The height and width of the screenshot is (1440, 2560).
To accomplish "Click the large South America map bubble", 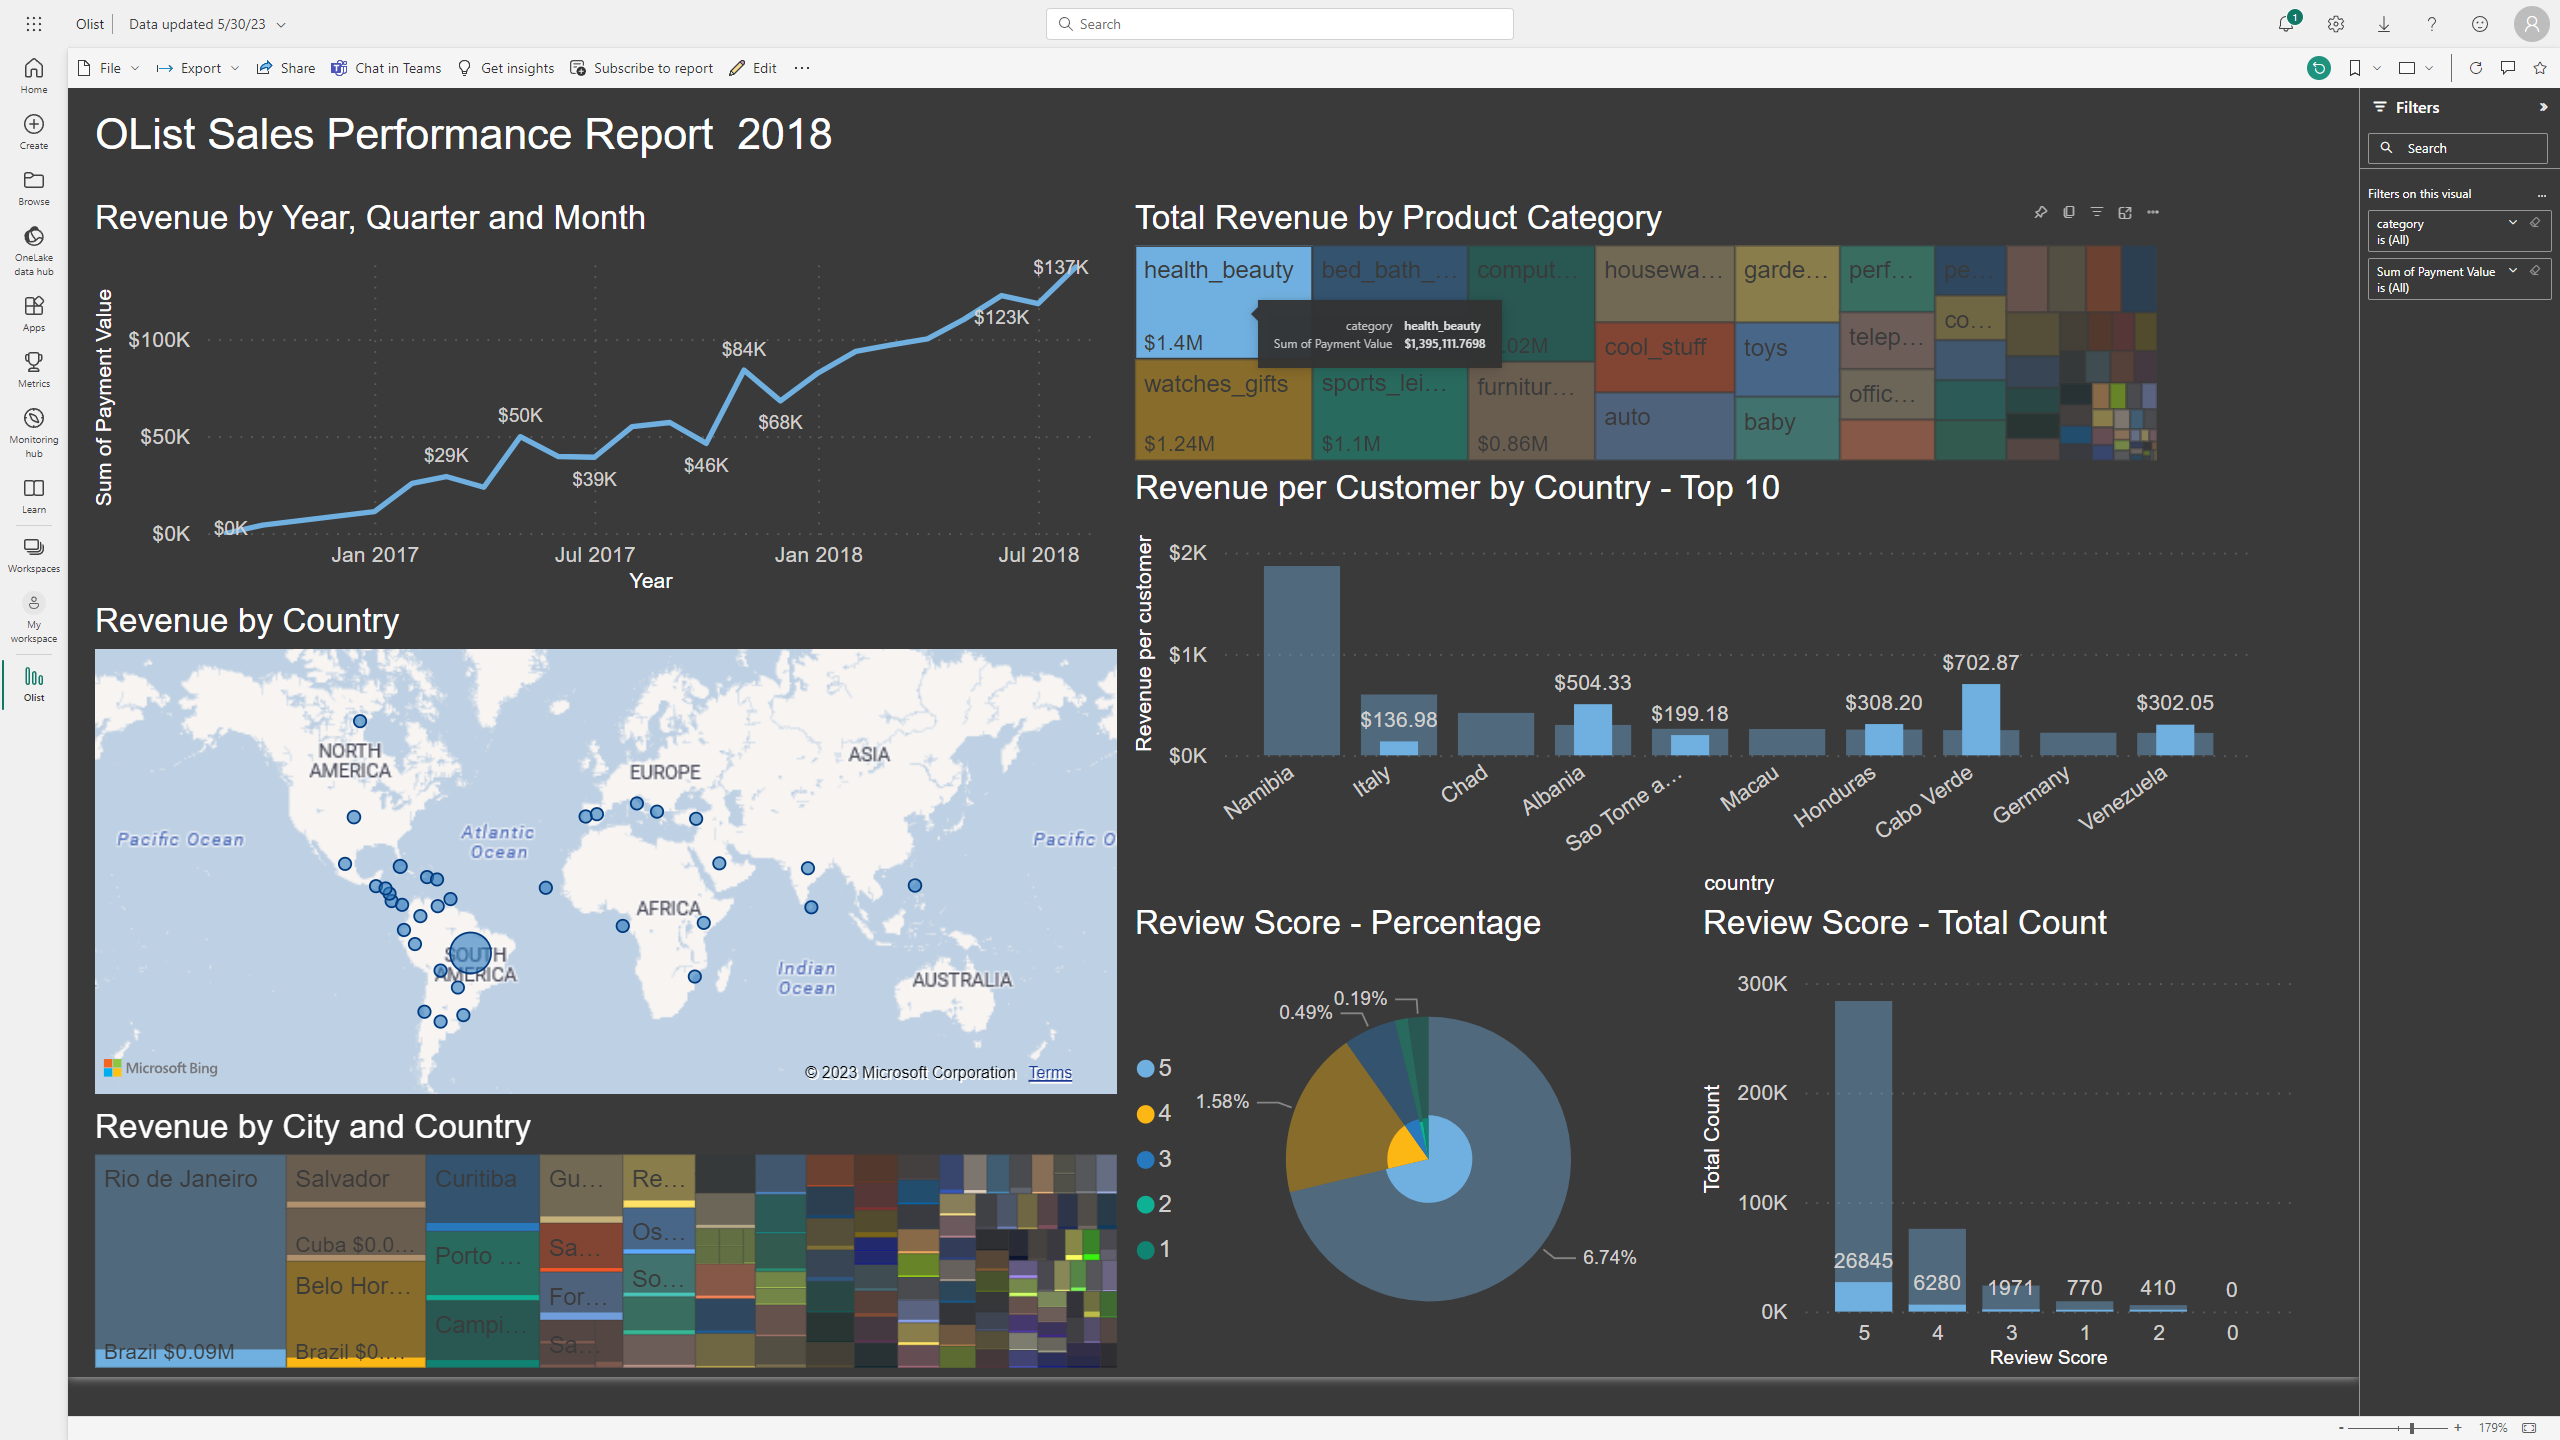I will [x=470, y=954].
